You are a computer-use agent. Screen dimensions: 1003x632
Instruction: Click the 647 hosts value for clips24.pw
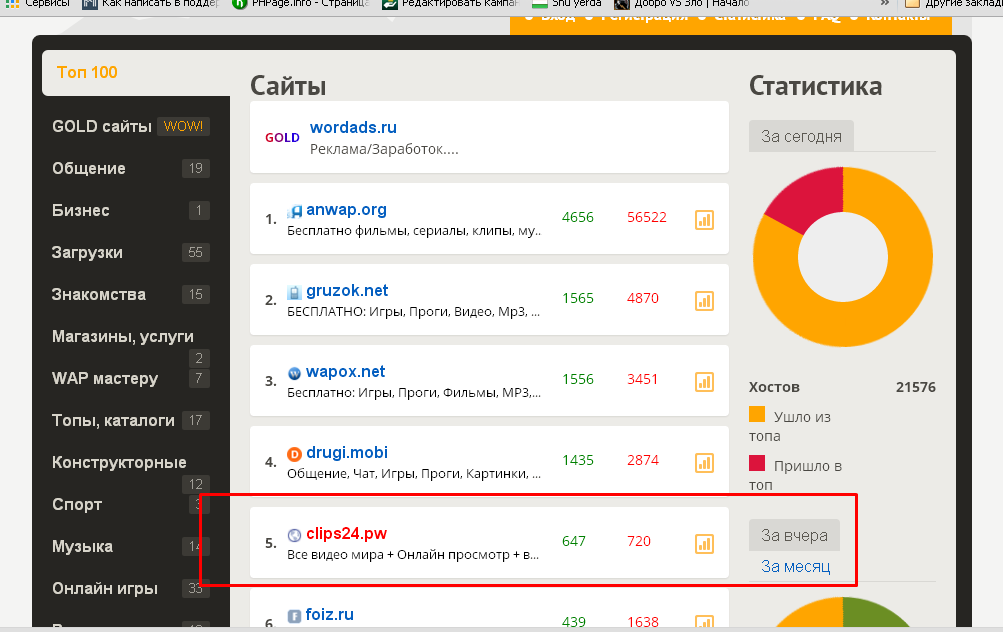pyautogui.click(x=574, y=541)
